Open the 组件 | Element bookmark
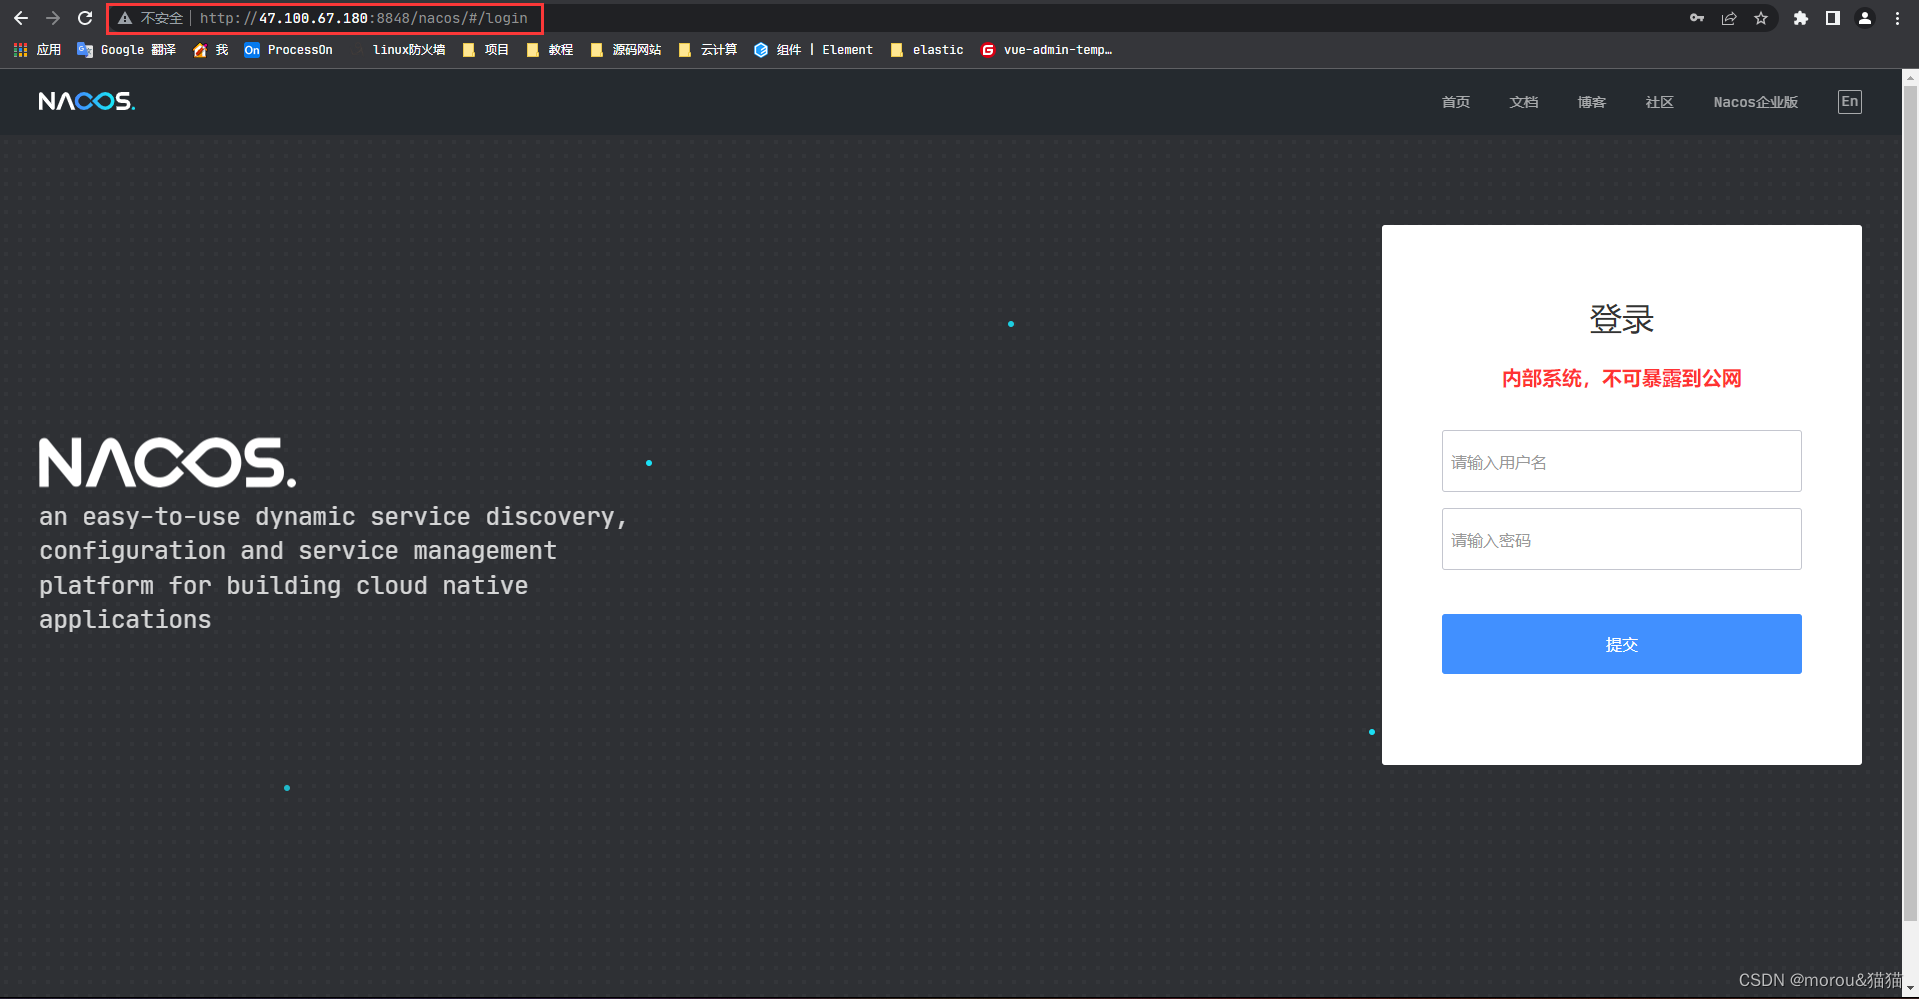Image resolution: width=1919 pixels, height=999 pixels. (813, 50)
